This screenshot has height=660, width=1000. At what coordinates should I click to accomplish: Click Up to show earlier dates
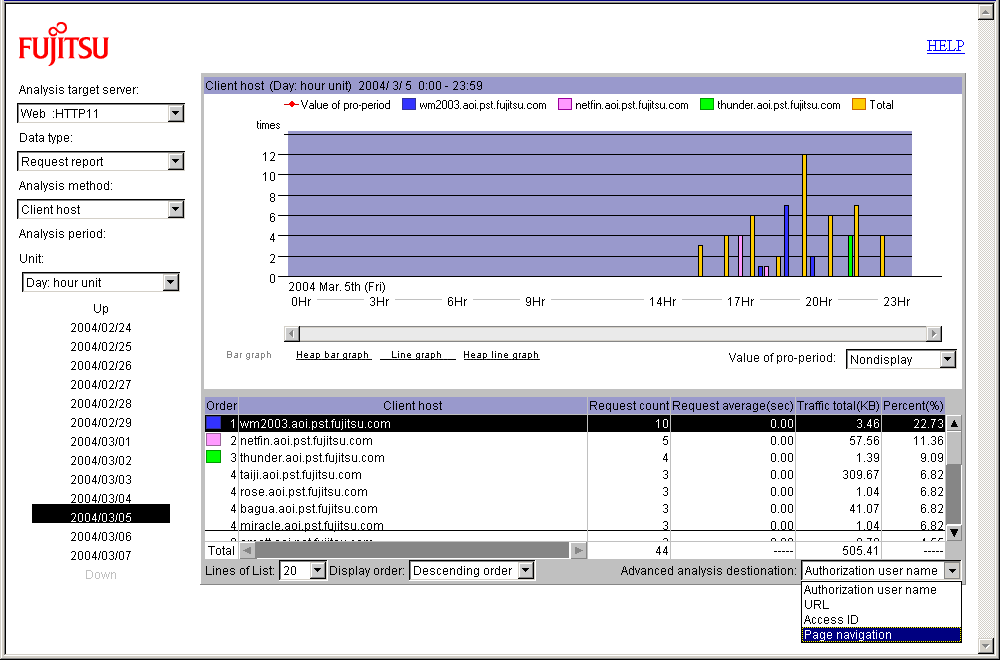pos(101,309)
